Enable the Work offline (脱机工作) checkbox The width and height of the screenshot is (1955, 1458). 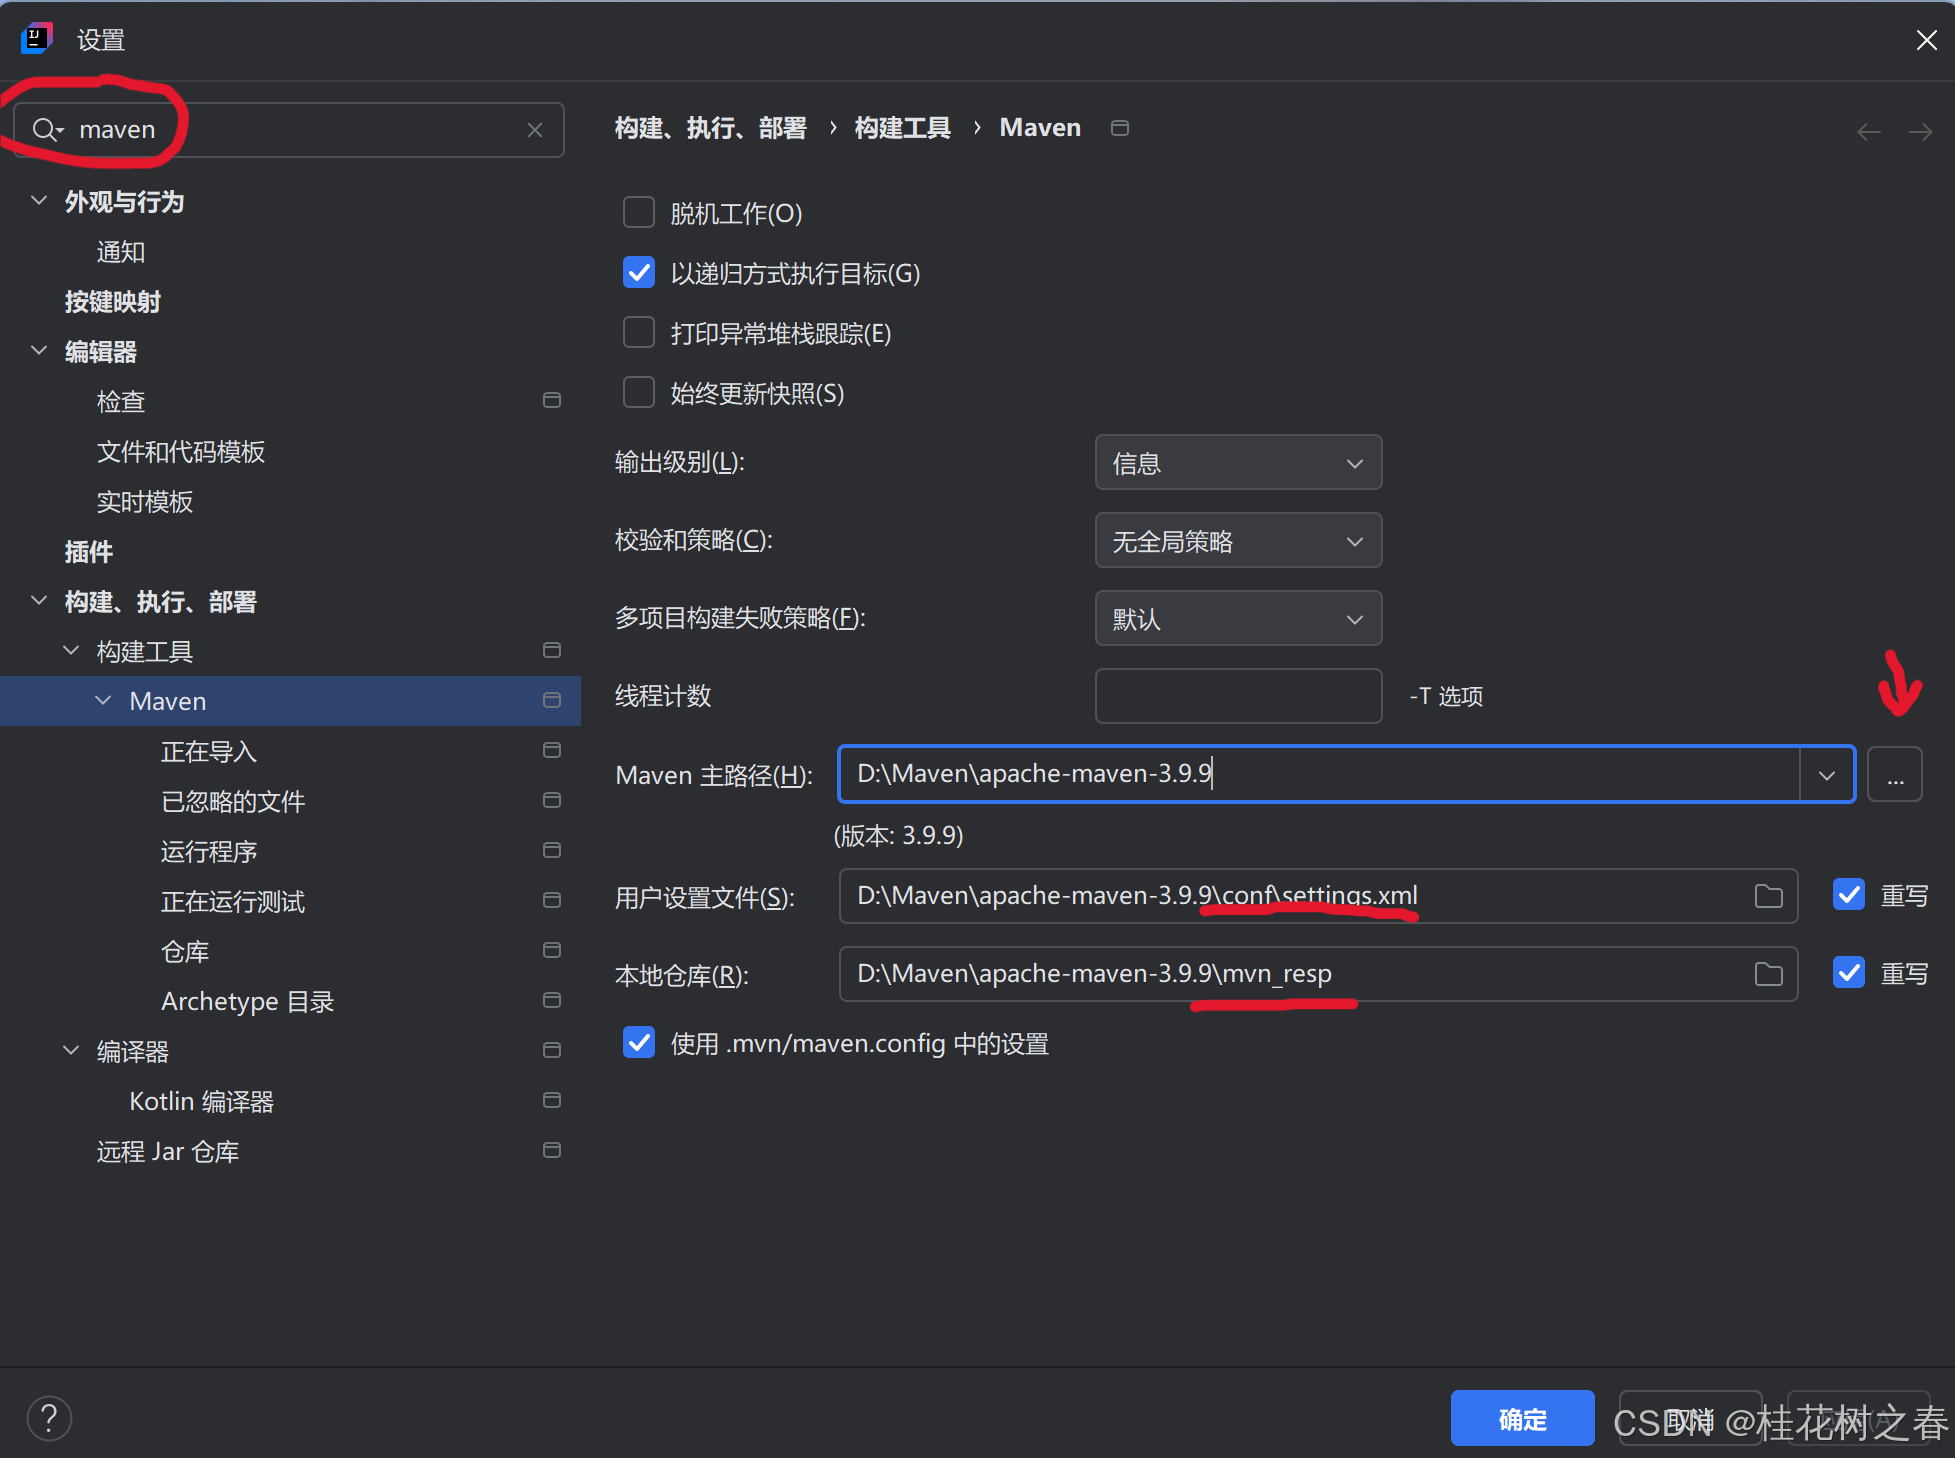639,213
